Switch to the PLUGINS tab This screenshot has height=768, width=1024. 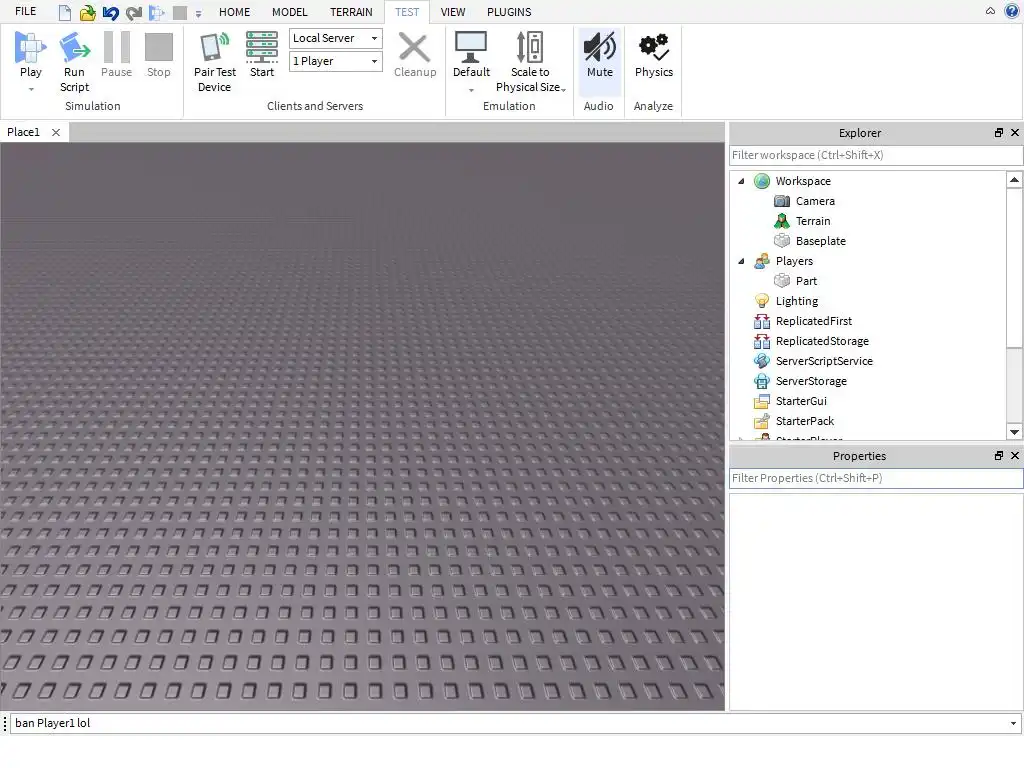(509, 12)
